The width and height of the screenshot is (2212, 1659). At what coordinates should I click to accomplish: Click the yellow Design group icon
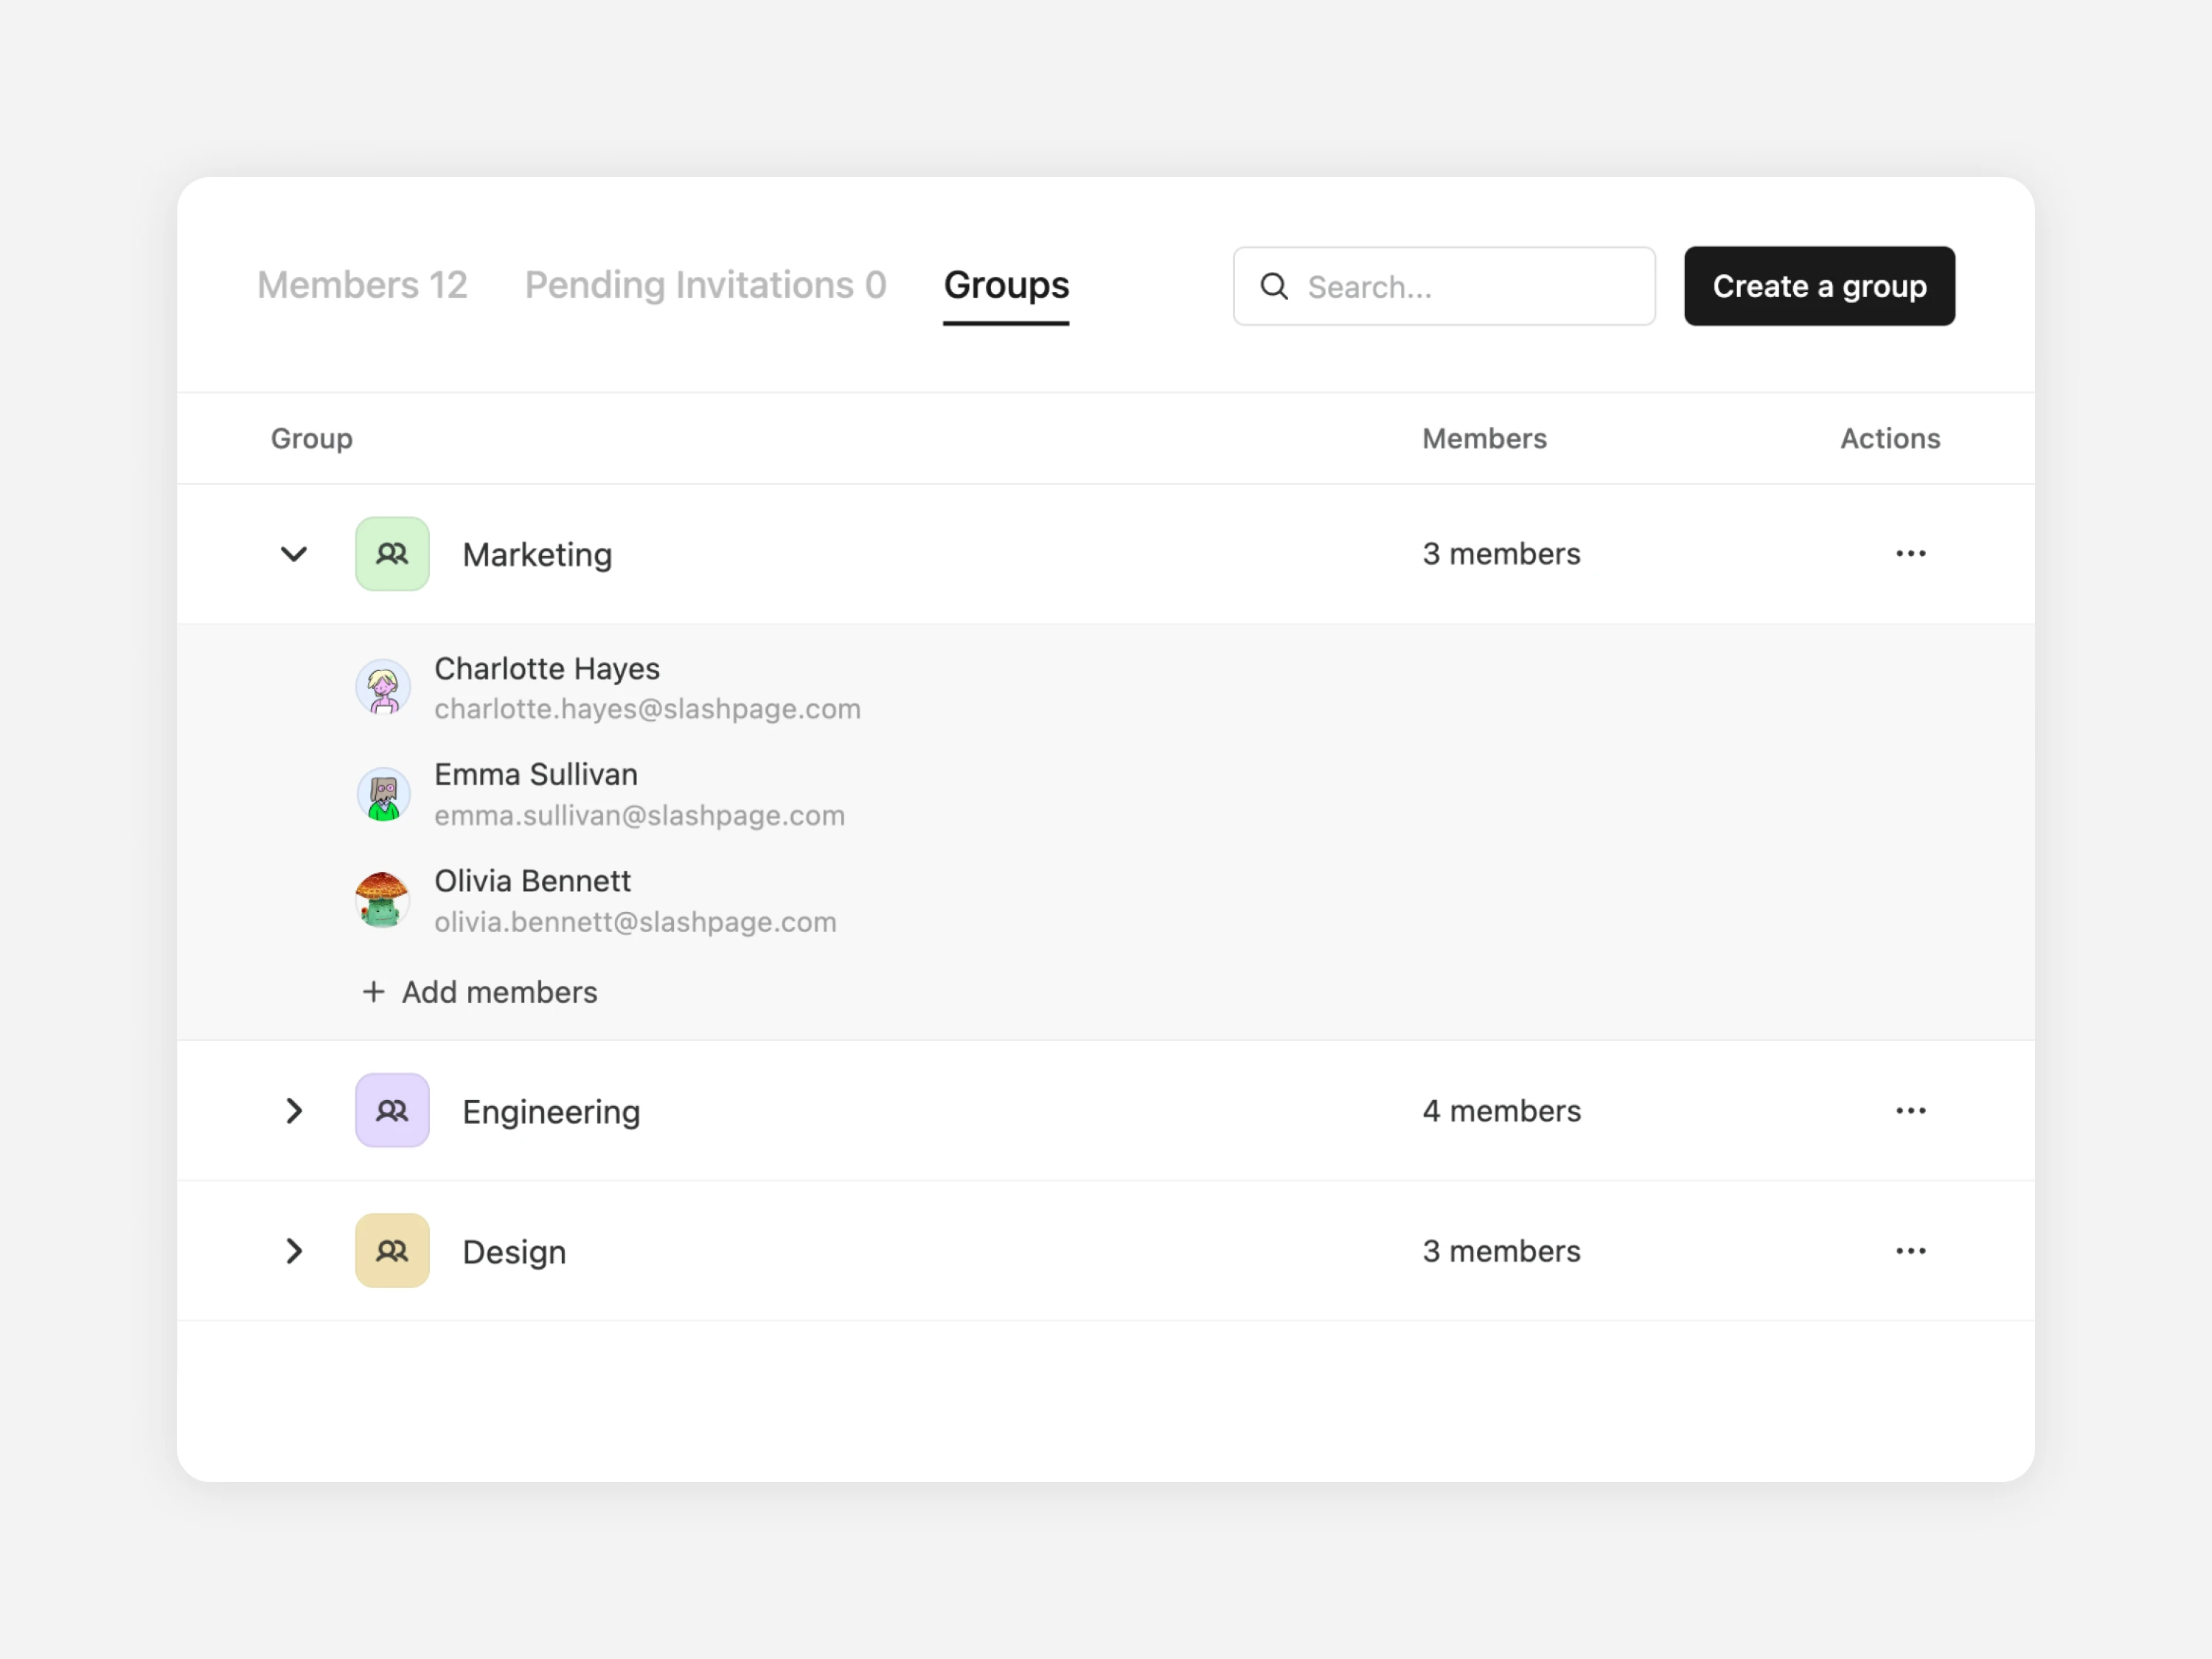(392, 1251)
